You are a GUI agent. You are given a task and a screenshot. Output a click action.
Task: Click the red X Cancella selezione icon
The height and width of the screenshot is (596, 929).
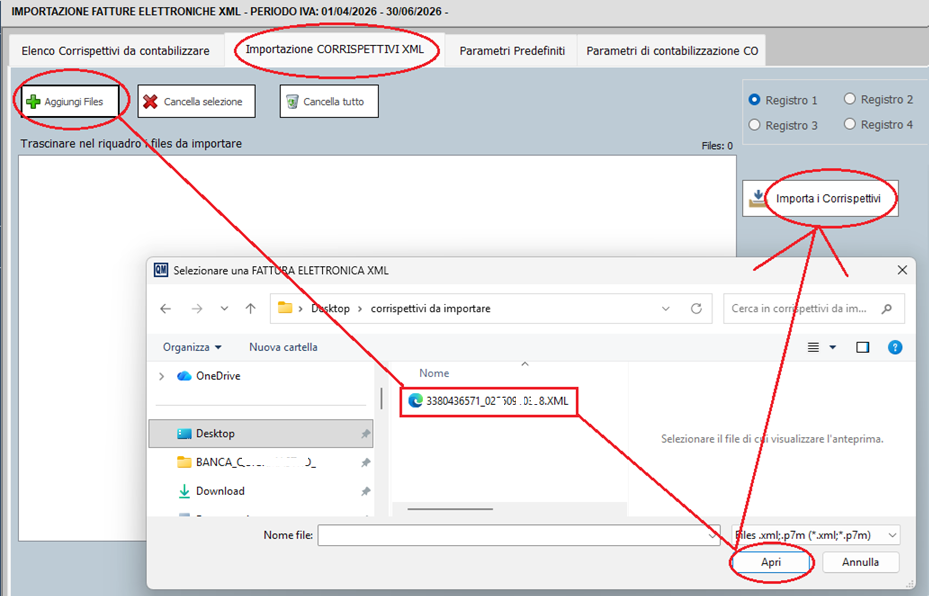pos(150,102)
